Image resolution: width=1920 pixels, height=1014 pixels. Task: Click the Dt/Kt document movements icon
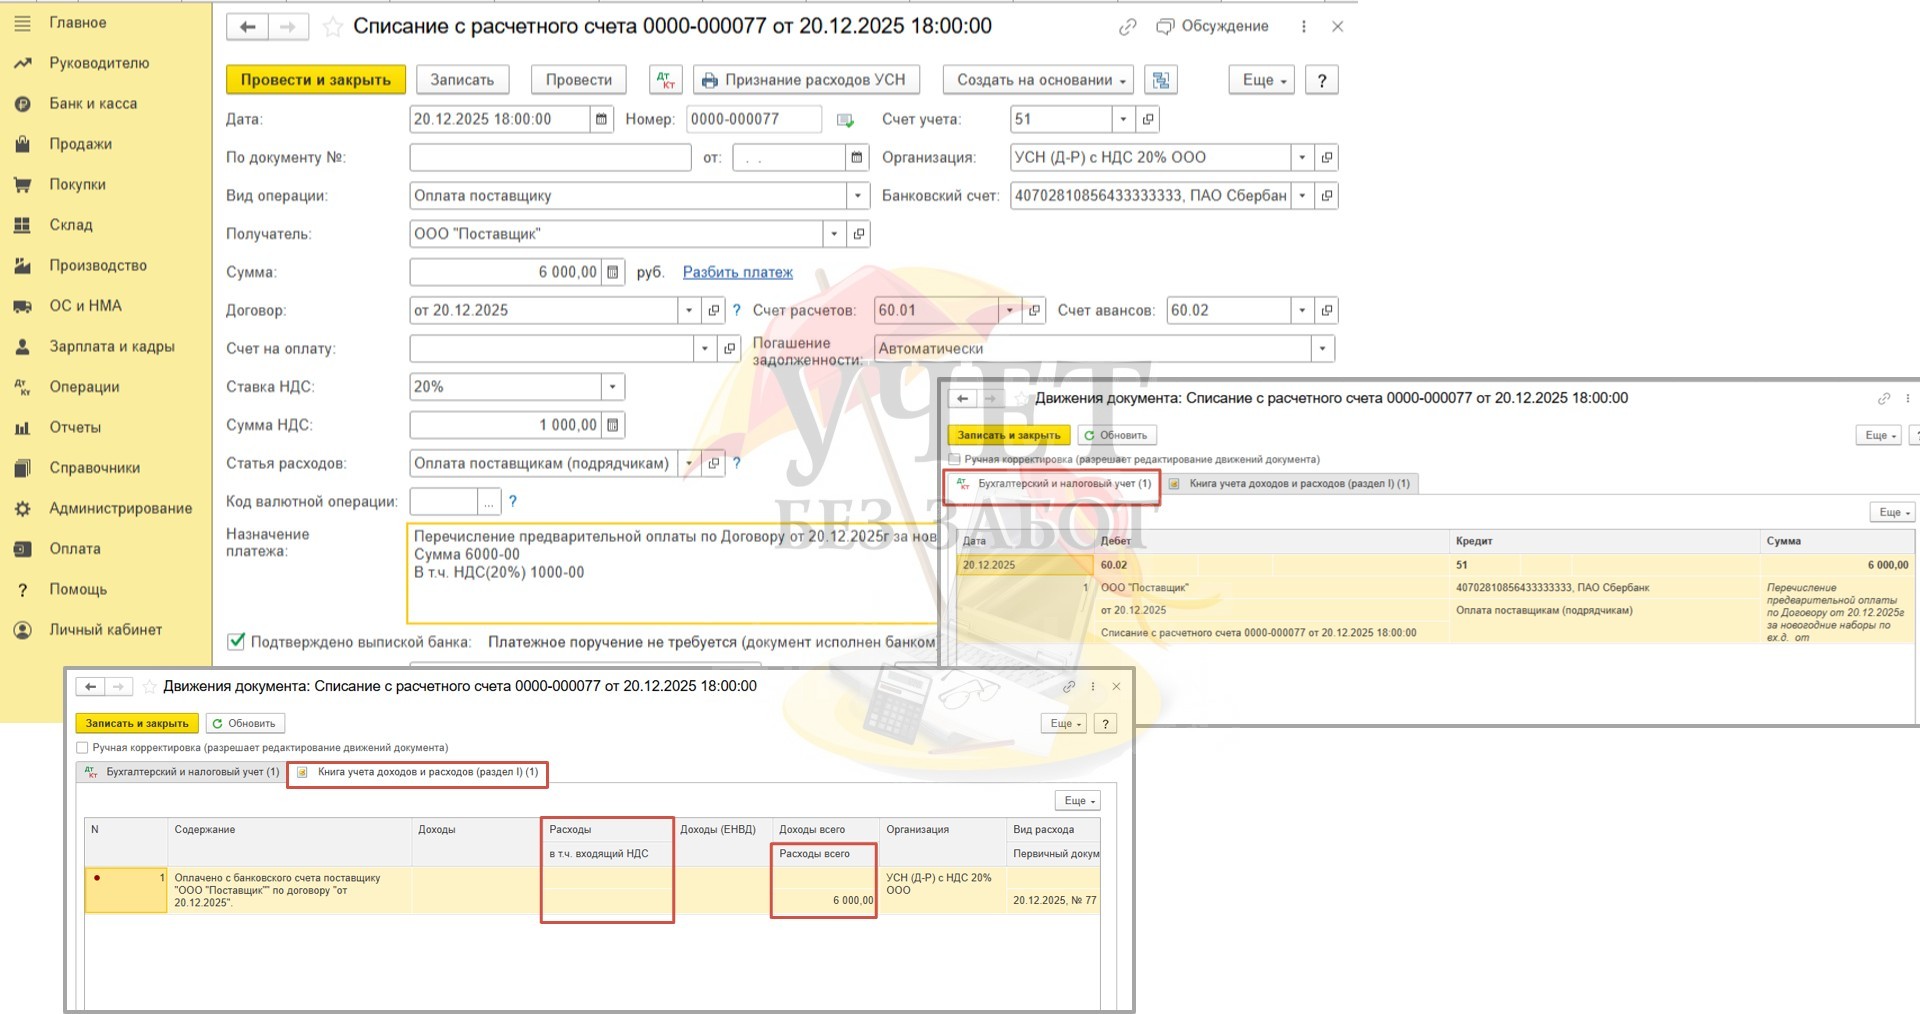(x=665, y=80)
